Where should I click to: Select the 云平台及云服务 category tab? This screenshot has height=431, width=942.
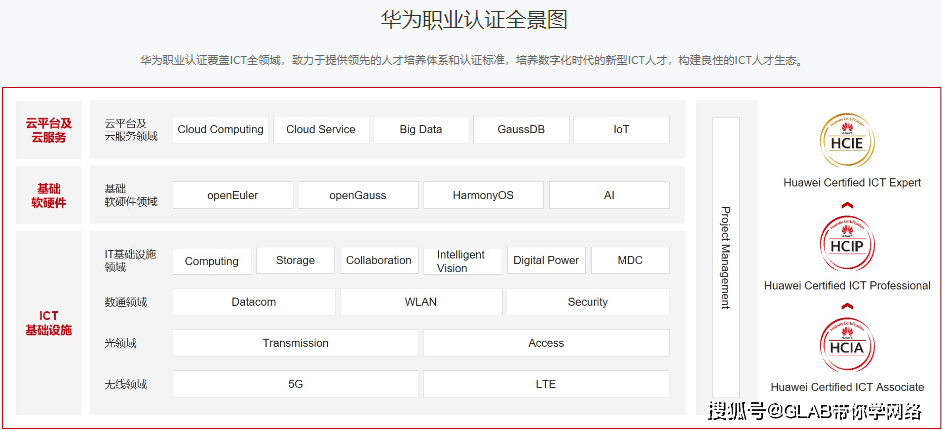pyautogui.click(x=49, y=130)
